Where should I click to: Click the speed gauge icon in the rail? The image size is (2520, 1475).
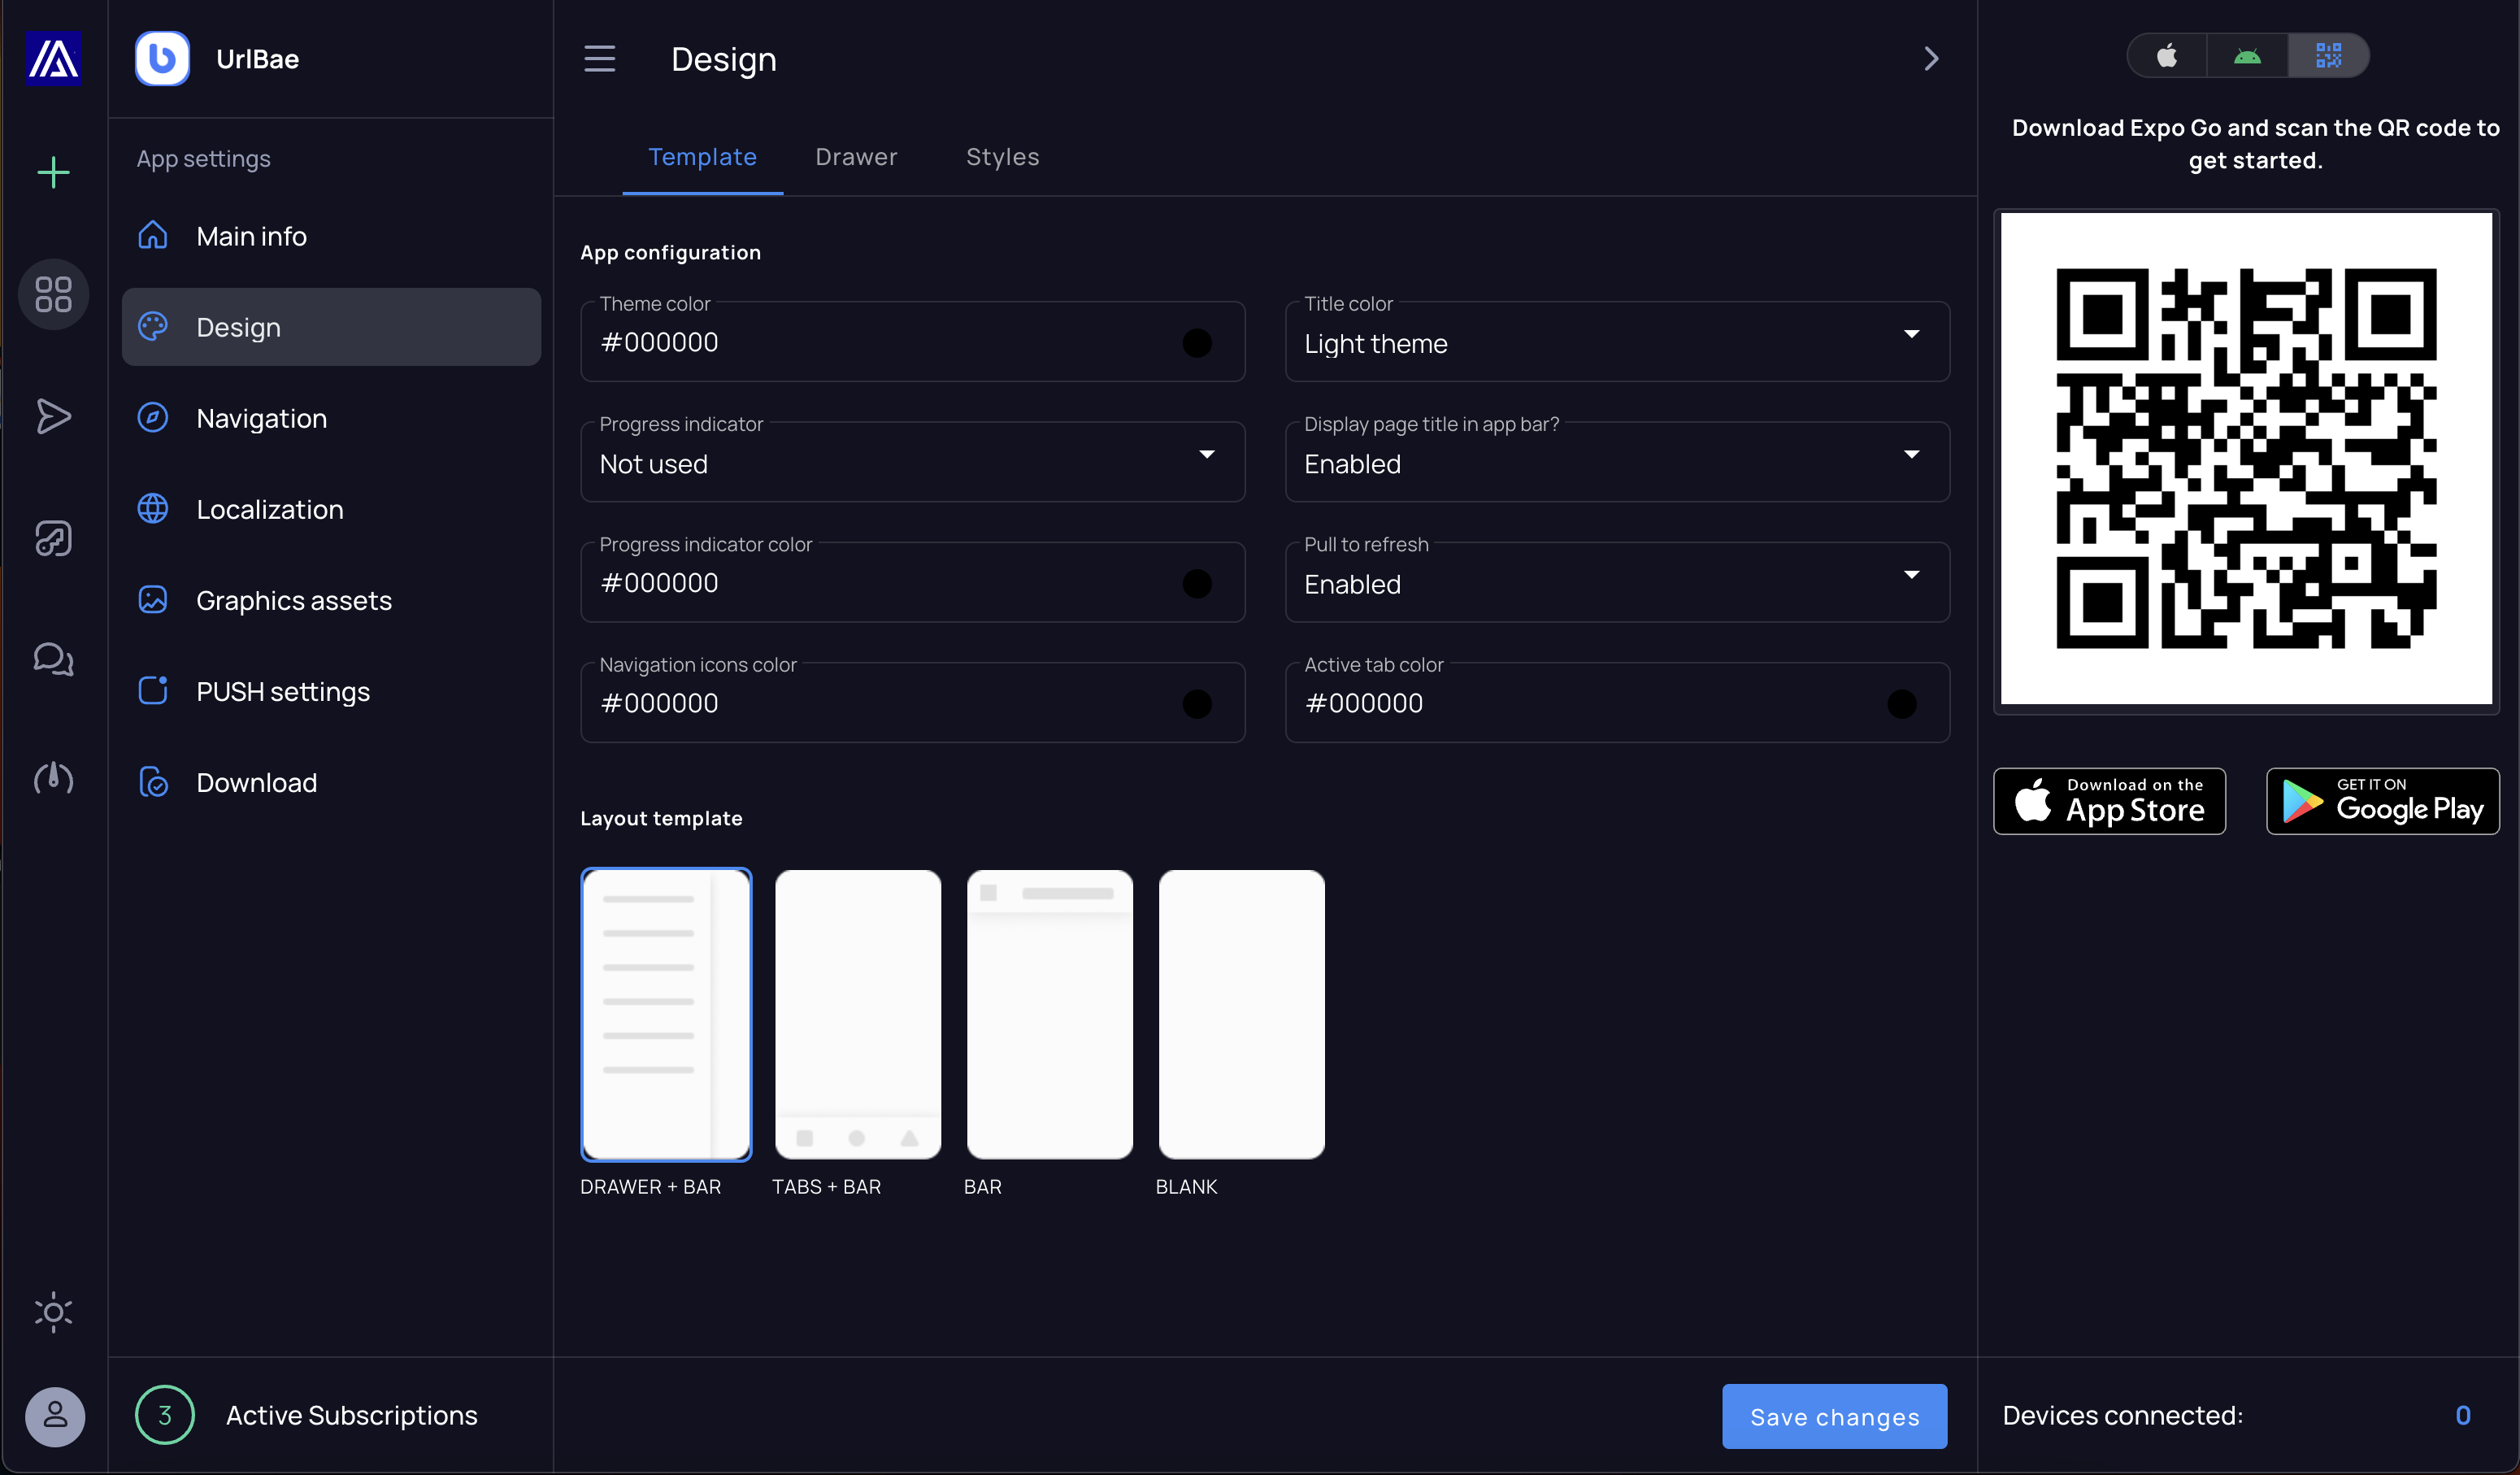pyautogui.click(x=53, y=778)
